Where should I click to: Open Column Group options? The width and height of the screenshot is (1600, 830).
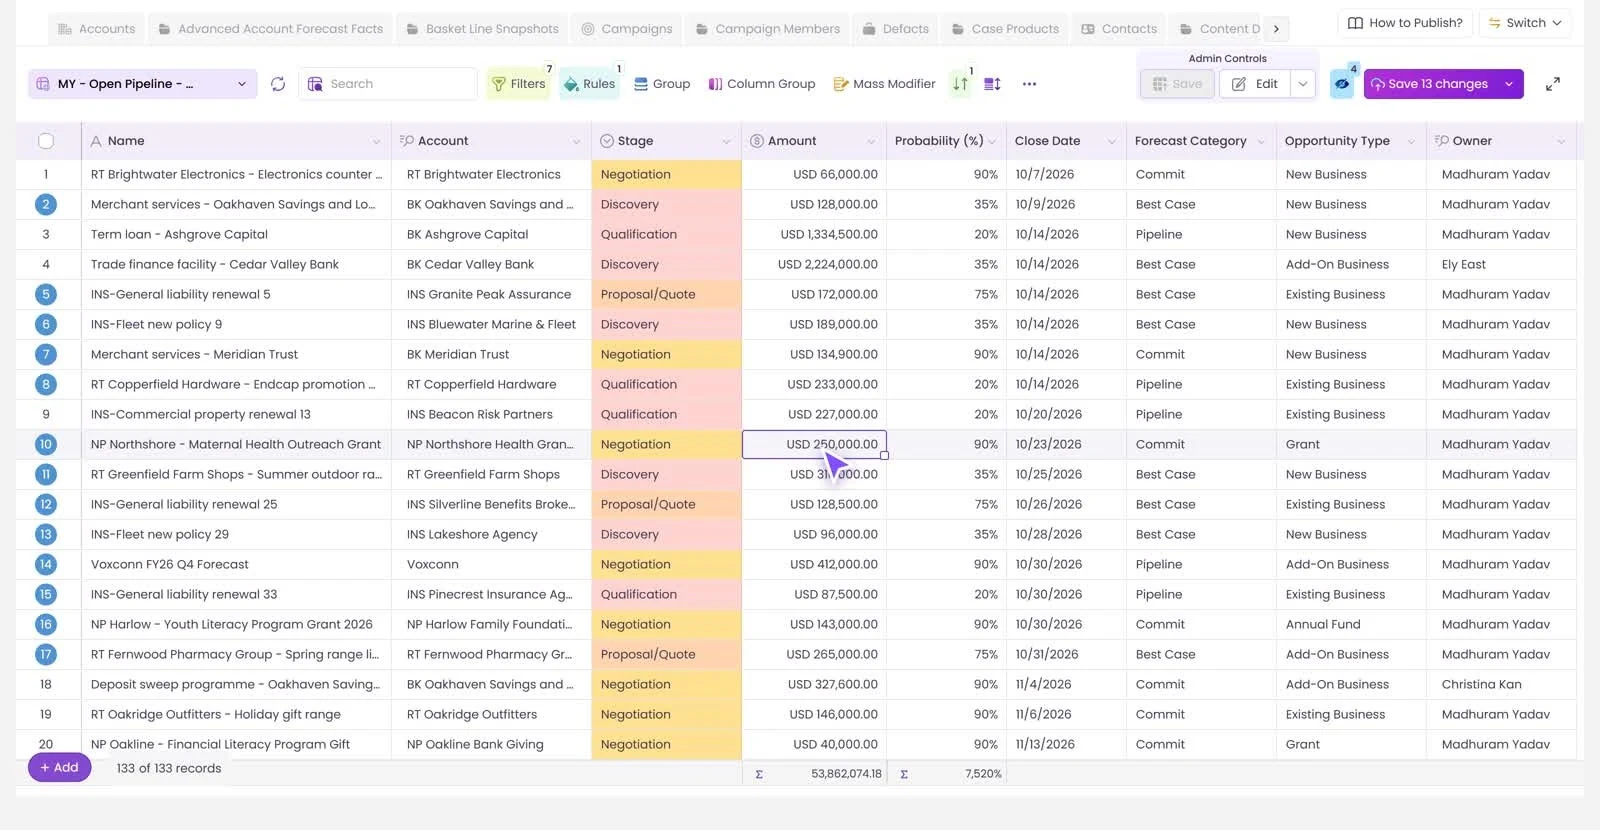pyautogui.click(x=762, y=84)
